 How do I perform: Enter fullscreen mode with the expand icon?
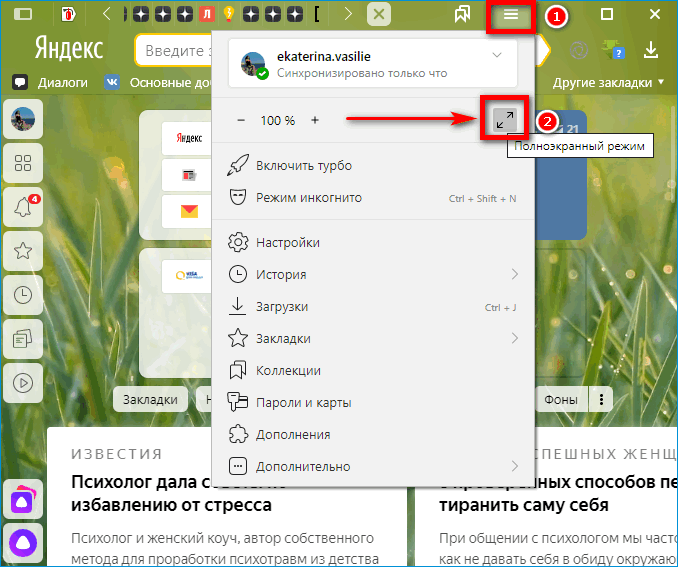pos(505,119)
